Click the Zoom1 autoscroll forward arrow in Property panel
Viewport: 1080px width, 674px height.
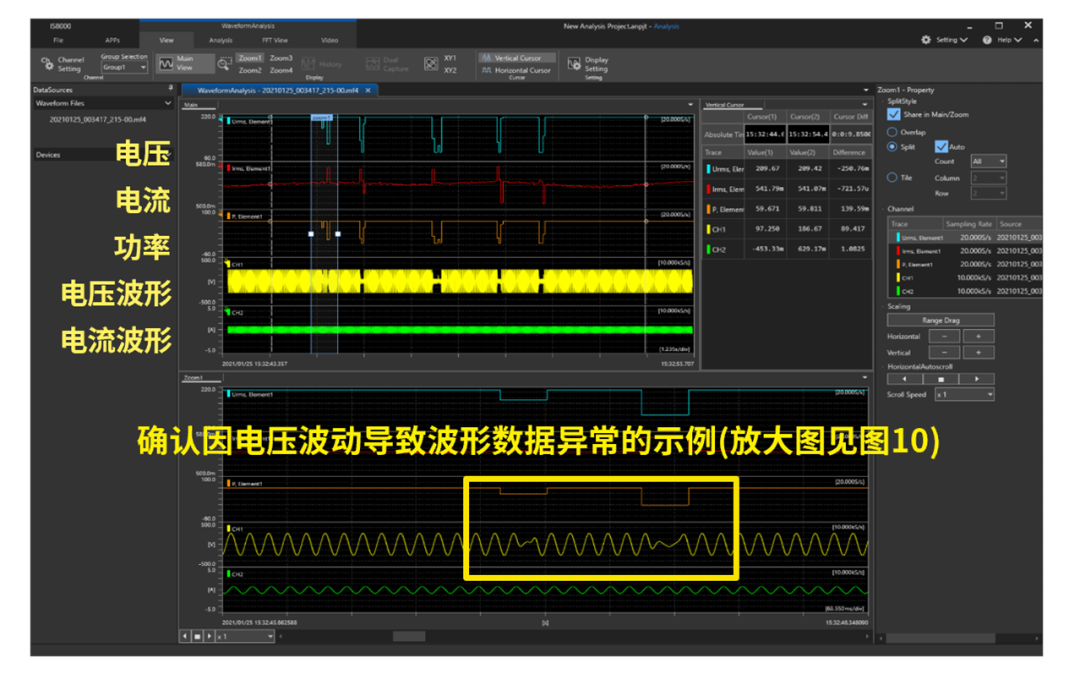977,379
